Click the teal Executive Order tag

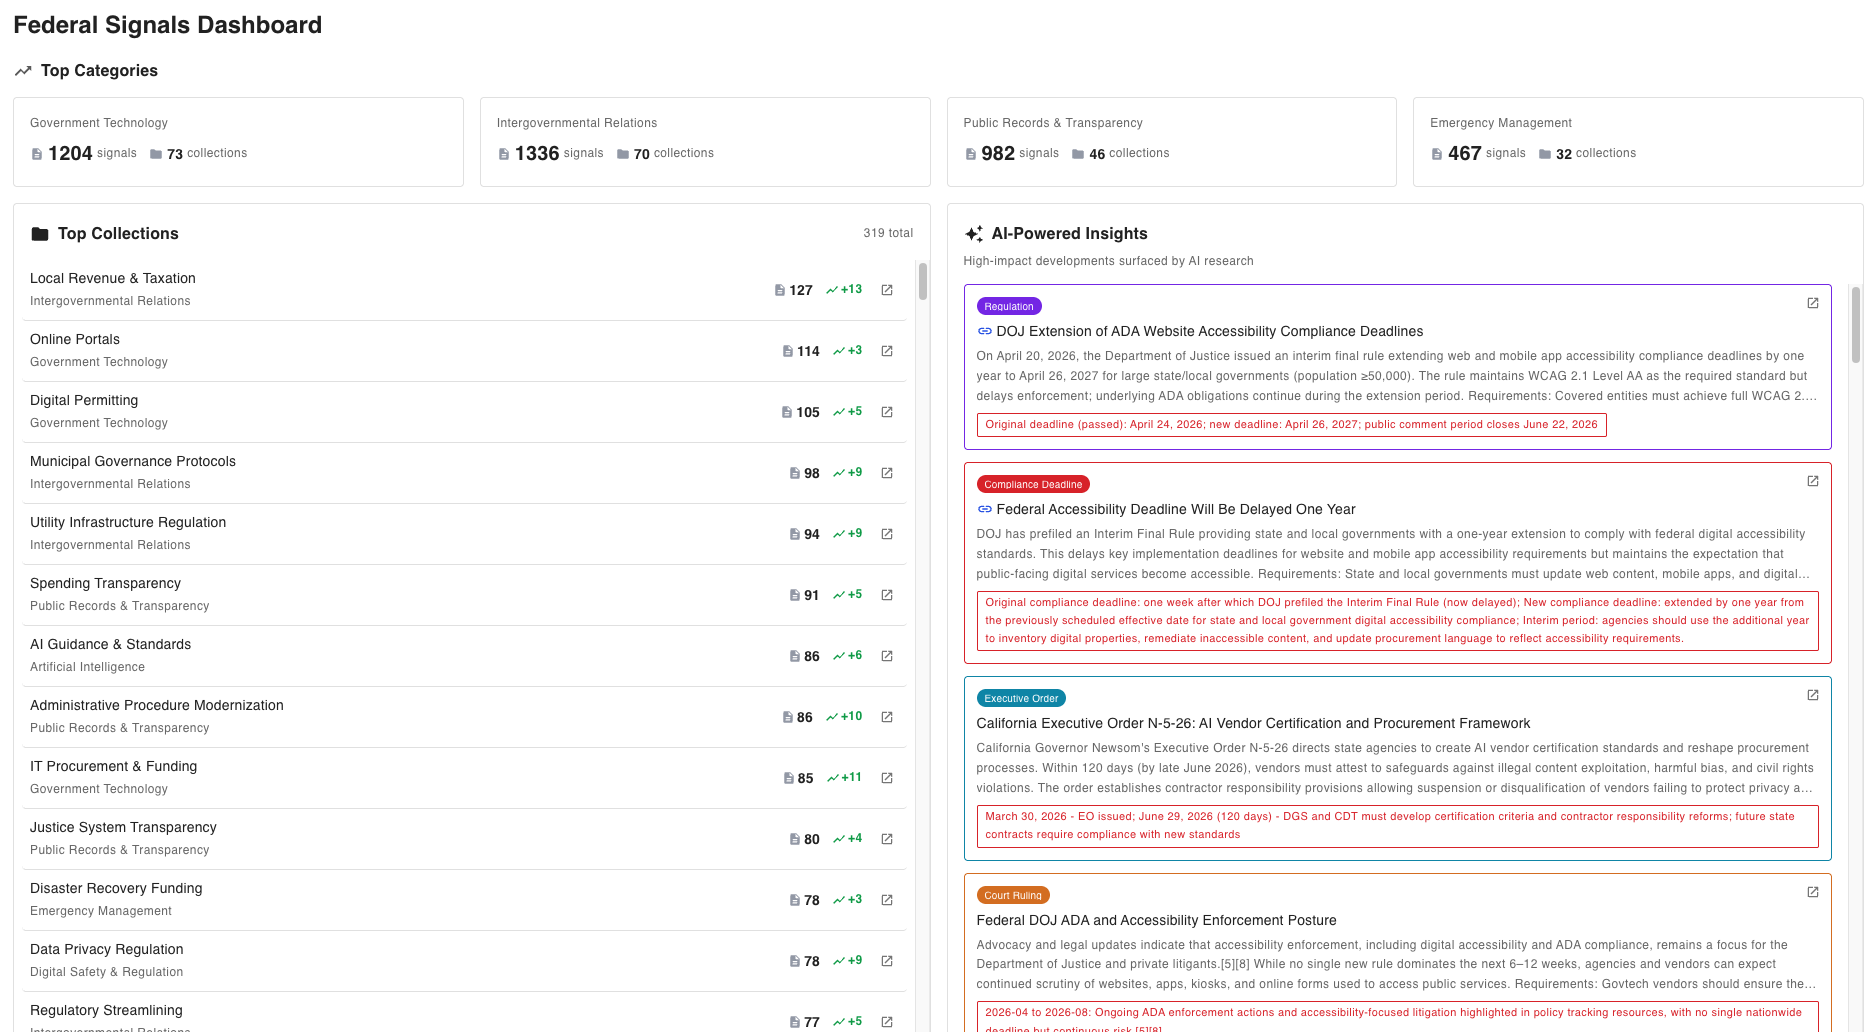click(1021, 698)
